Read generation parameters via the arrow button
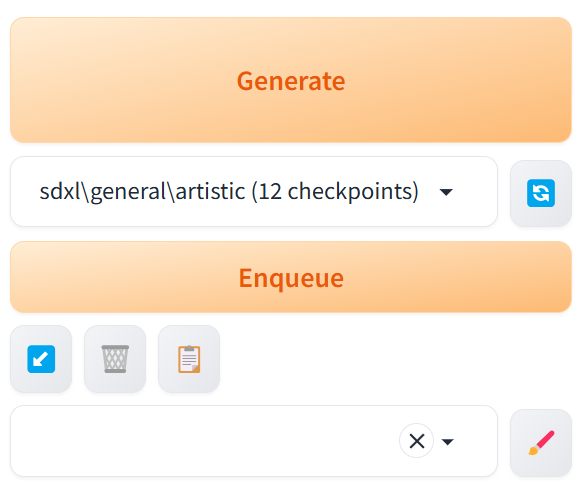 coord(41,359)
